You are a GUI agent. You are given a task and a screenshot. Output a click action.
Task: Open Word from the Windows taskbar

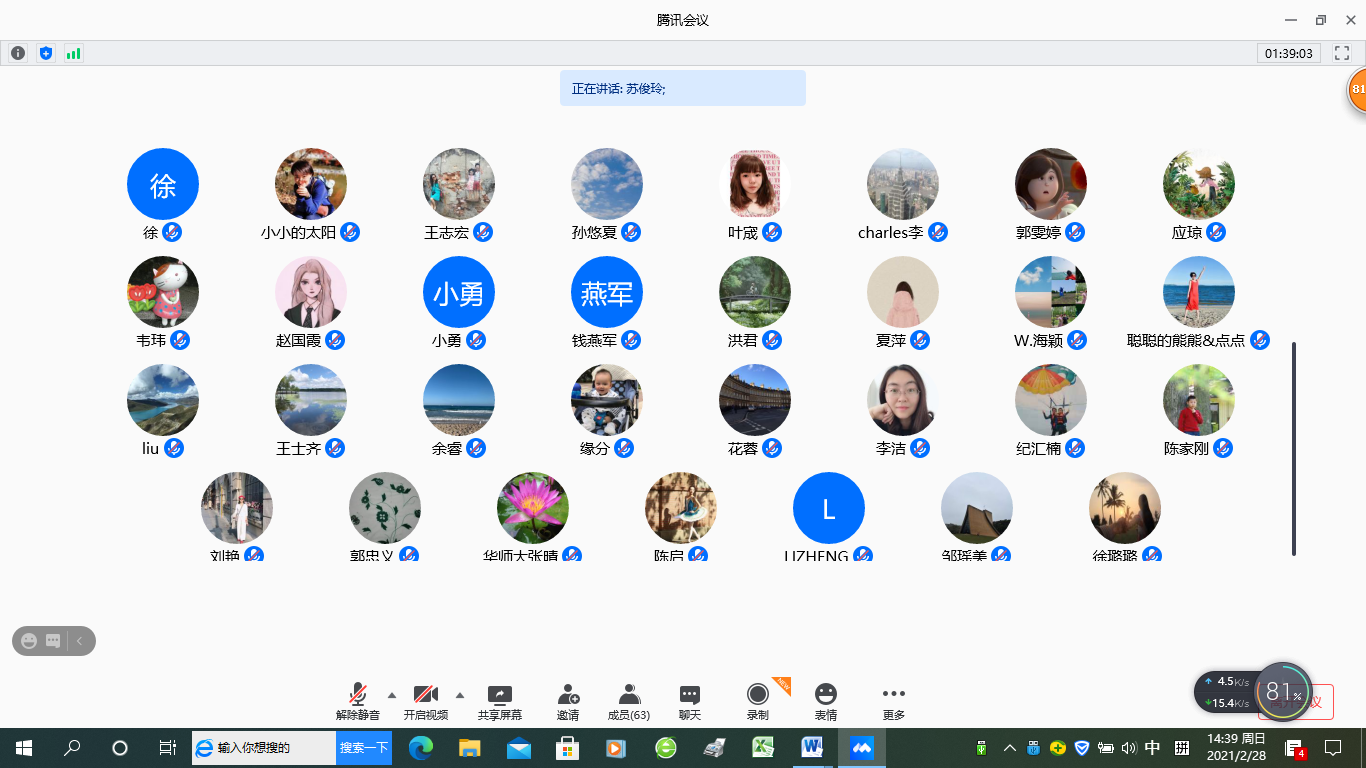click(x=812, y=748)
